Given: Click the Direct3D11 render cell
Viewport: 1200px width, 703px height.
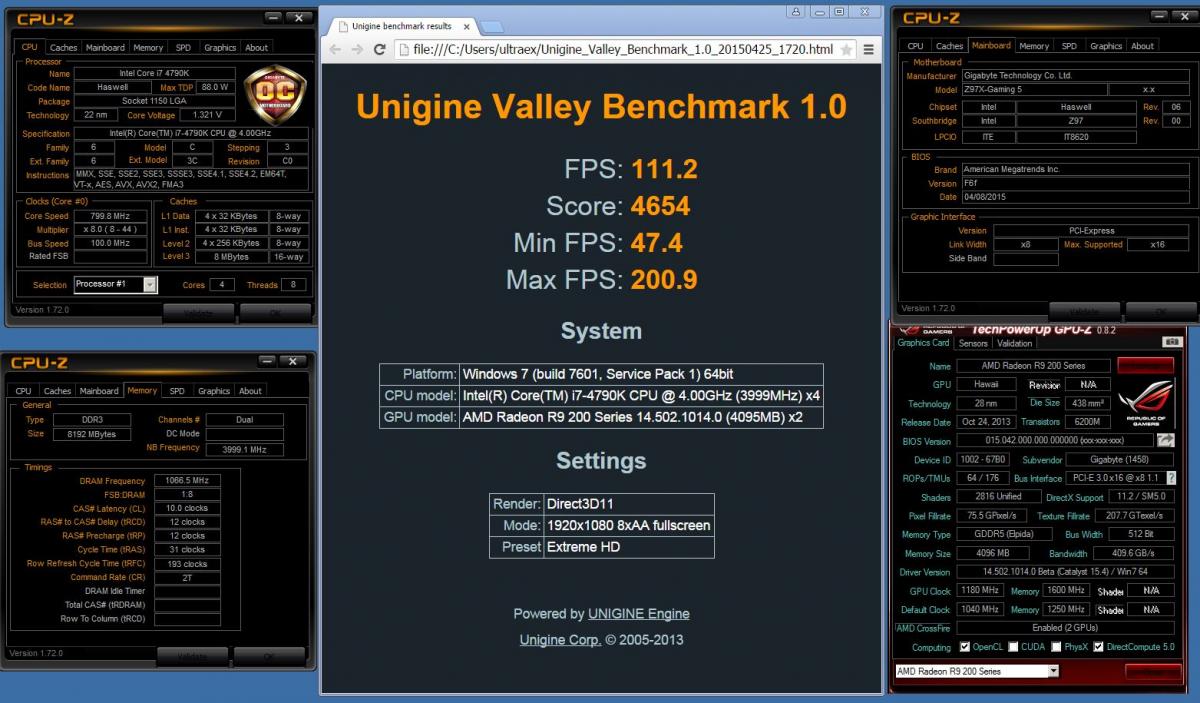Looking at the screenshot, I should click(628, 503).
